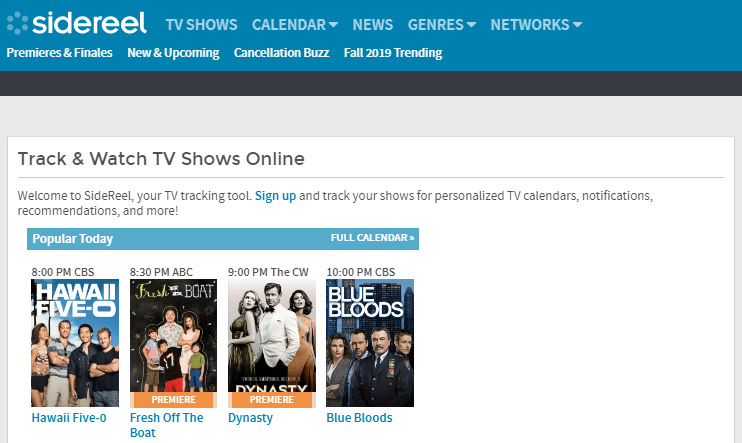Open Fall 2019 Trending
Image resolution: width=742 pixels, height=443 pixels.
393,53
